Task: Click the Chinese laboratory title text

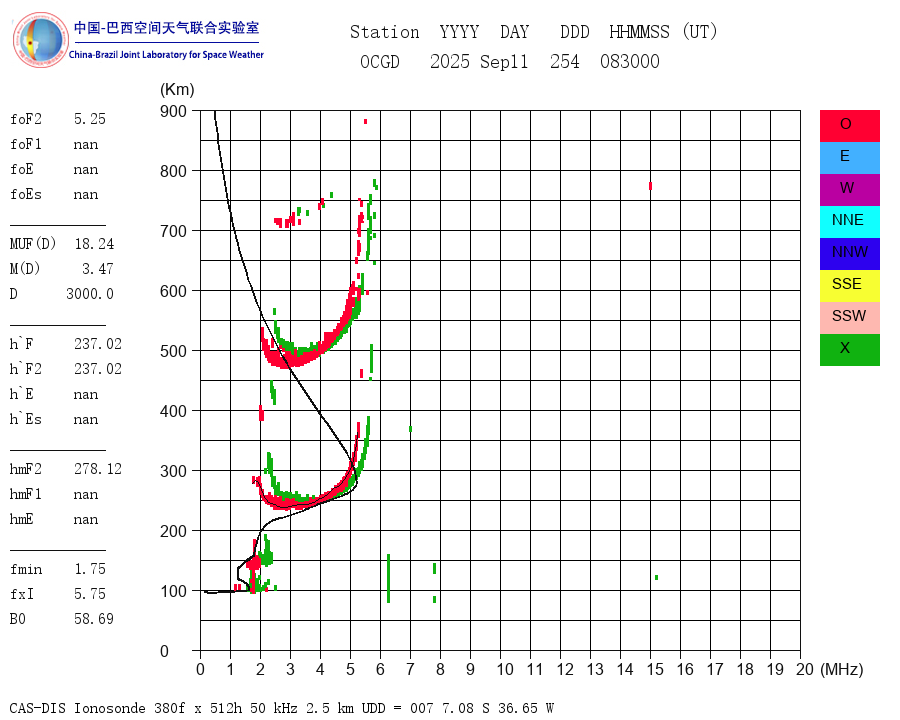Action: (166, 28)
